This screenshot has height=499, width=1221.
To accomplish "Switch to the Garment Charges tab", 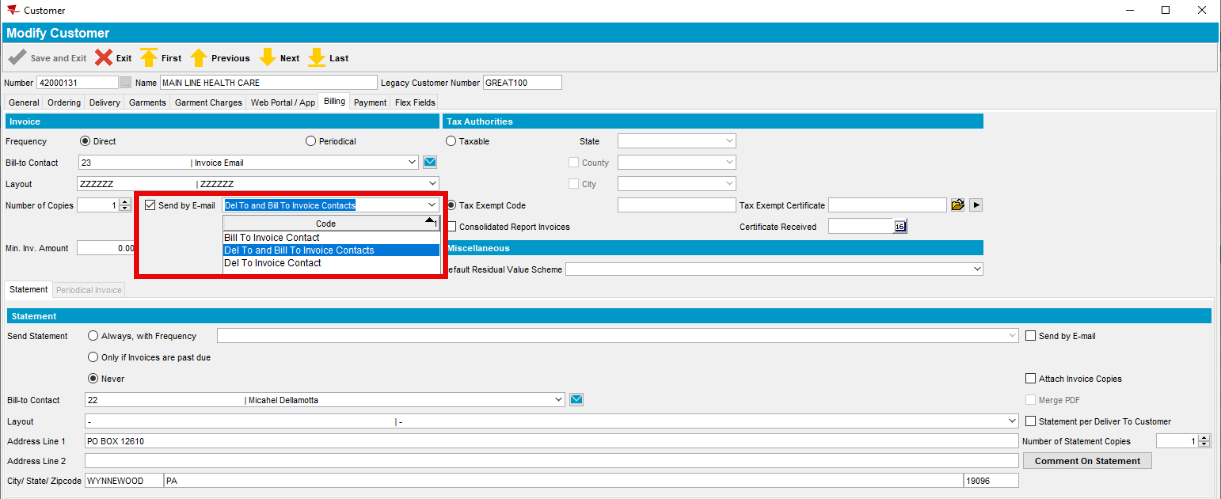I will coord(208,102).
